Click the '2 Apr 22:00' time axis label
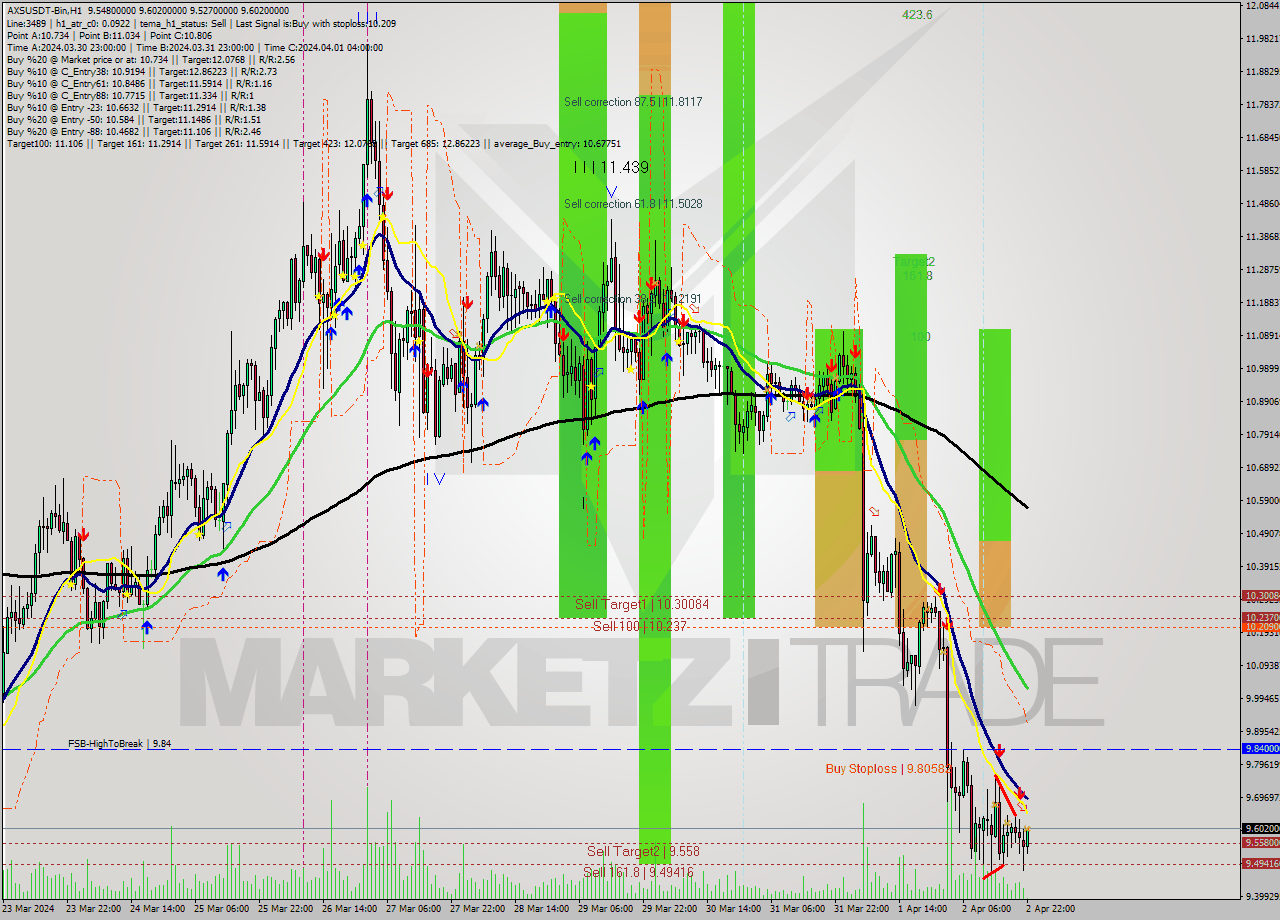 click(1050, 909)
